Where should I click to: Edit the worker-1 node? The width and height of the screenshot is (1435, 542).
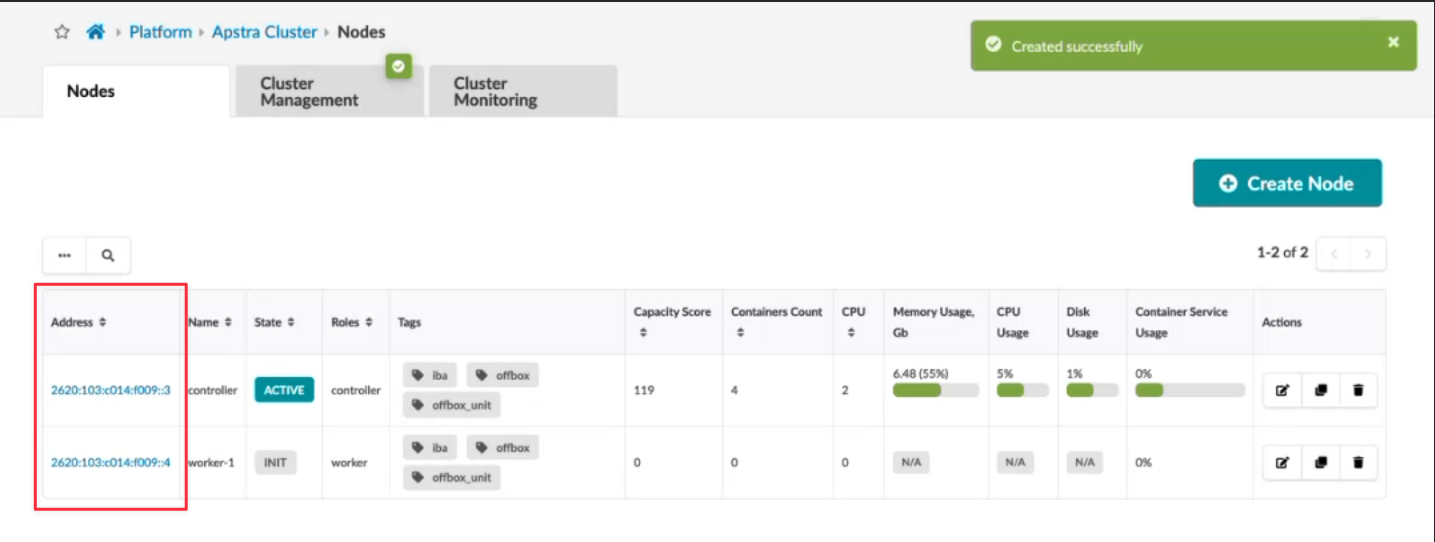point(1282,462)
